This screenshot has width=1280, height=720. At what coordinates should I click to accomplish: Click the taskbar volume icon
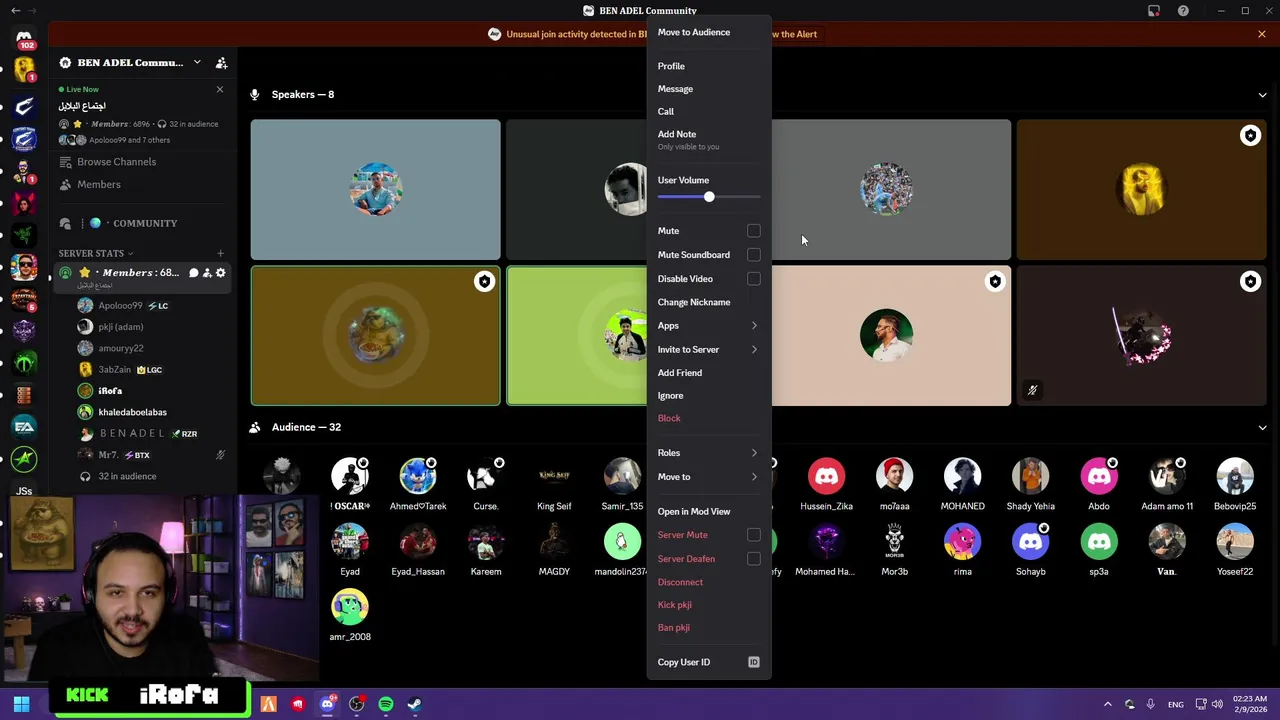[1218, 704]
